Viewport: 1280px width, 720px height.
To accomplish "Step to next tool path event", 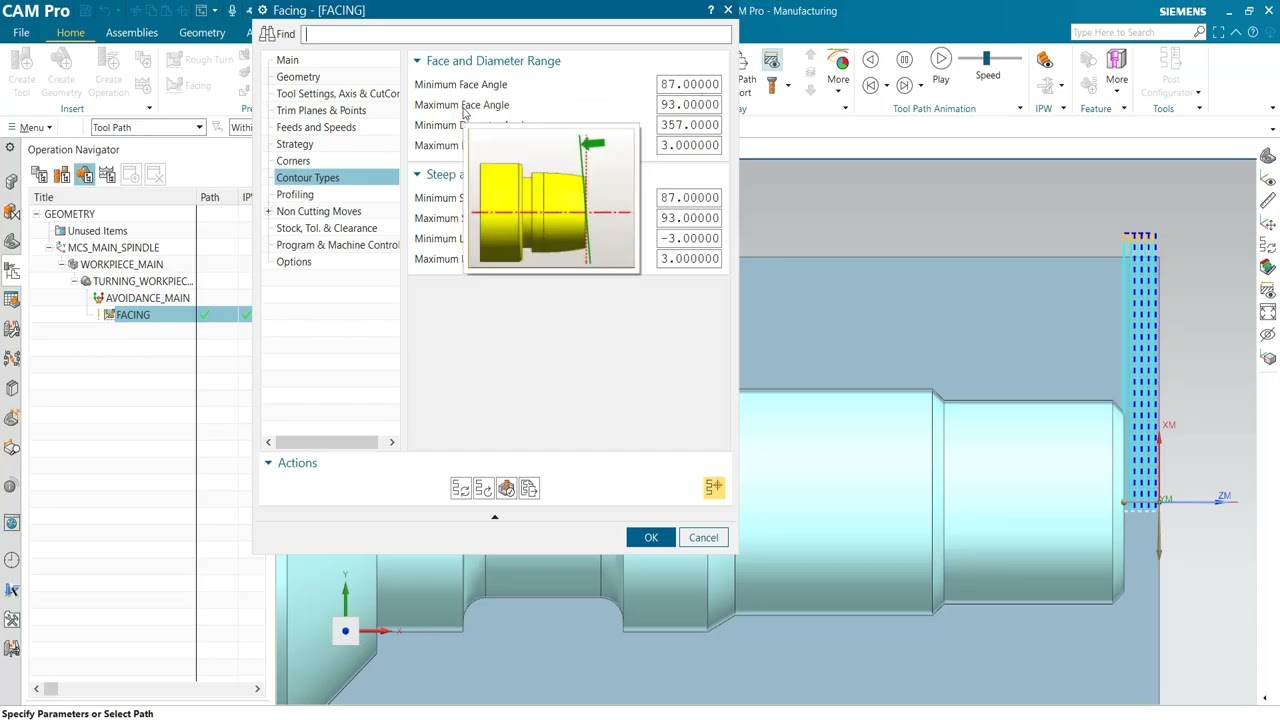I will tap(905, 85).
